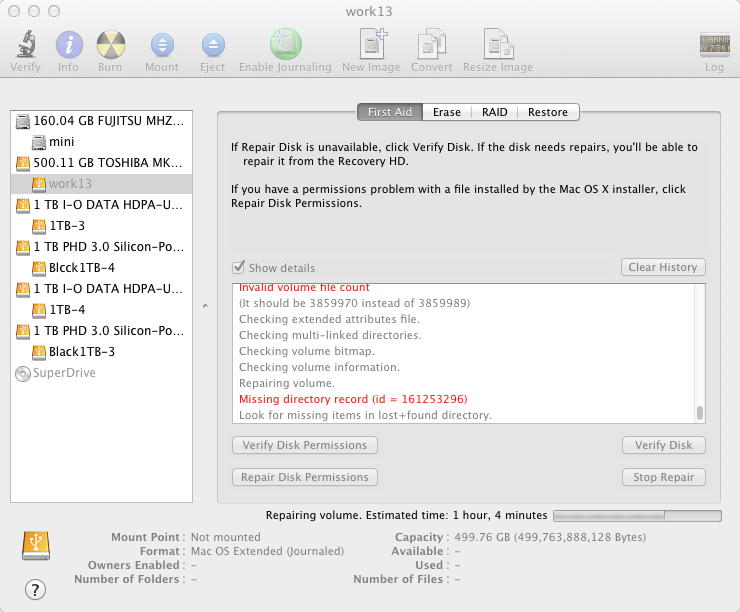
Task: Click 'Checking volume bitmap.' log line
Action: click(307, 351)
